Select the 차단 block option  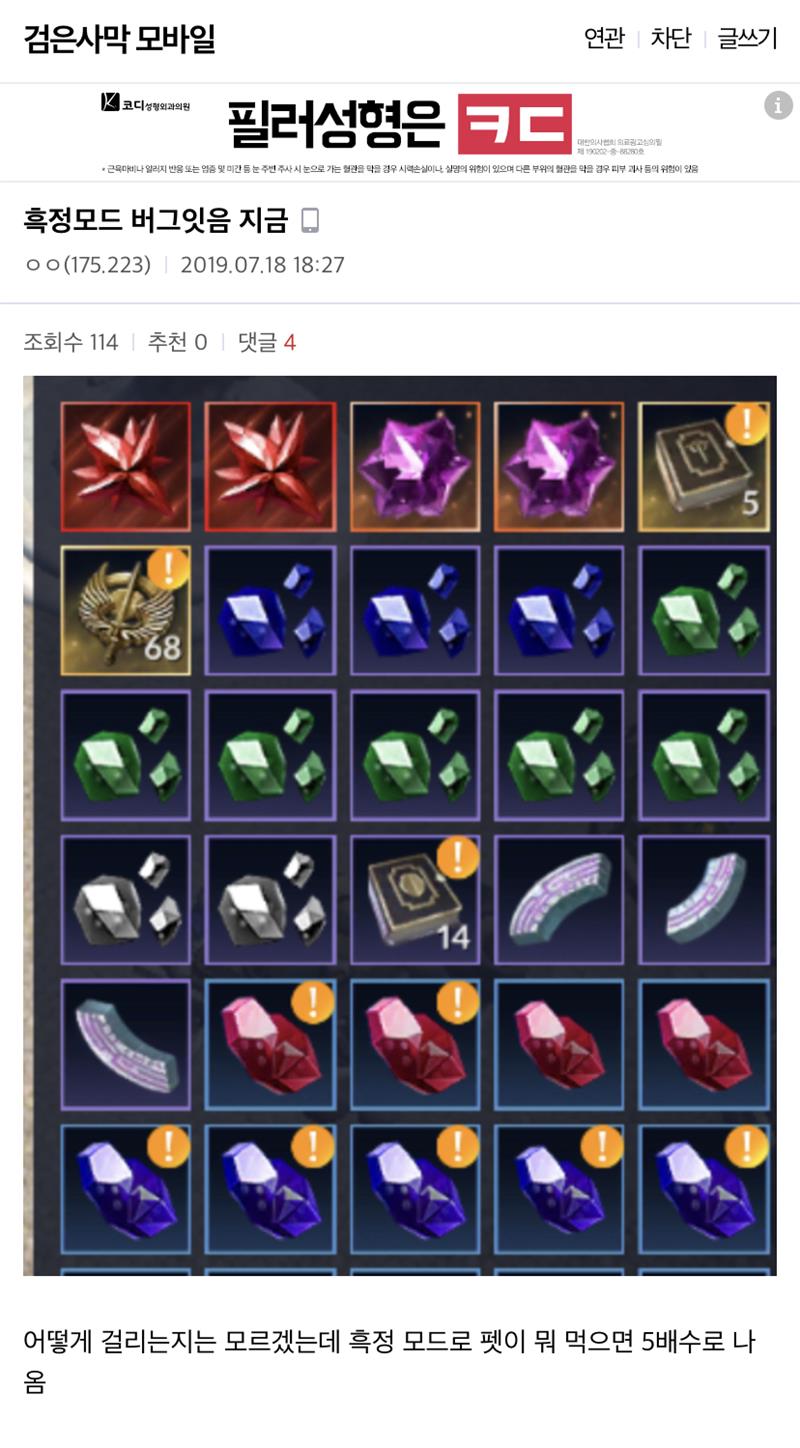(x=671, y=39)
